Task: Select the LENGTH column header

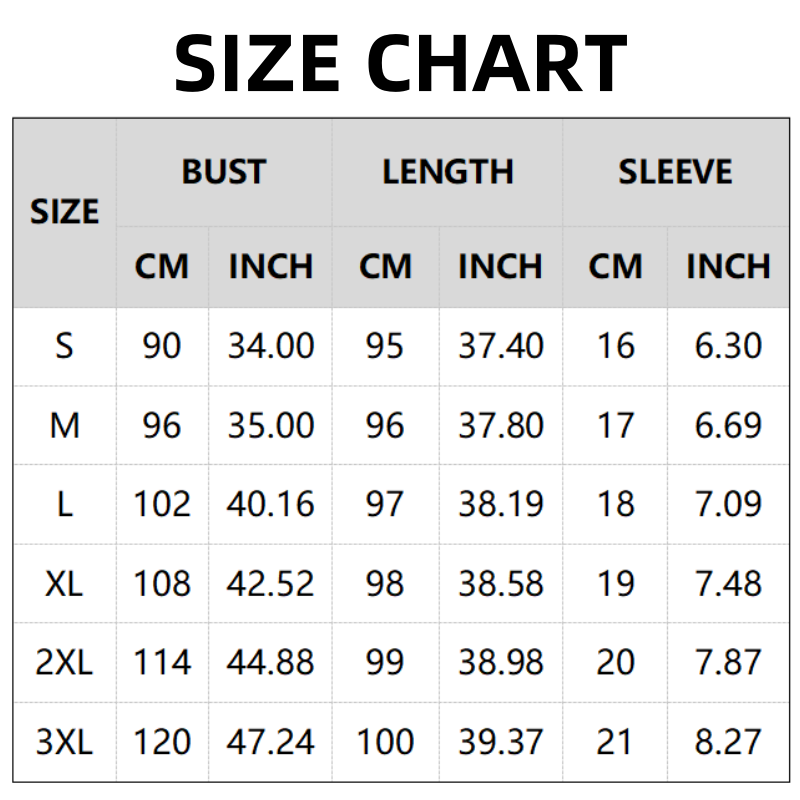Action: point(447,172)
